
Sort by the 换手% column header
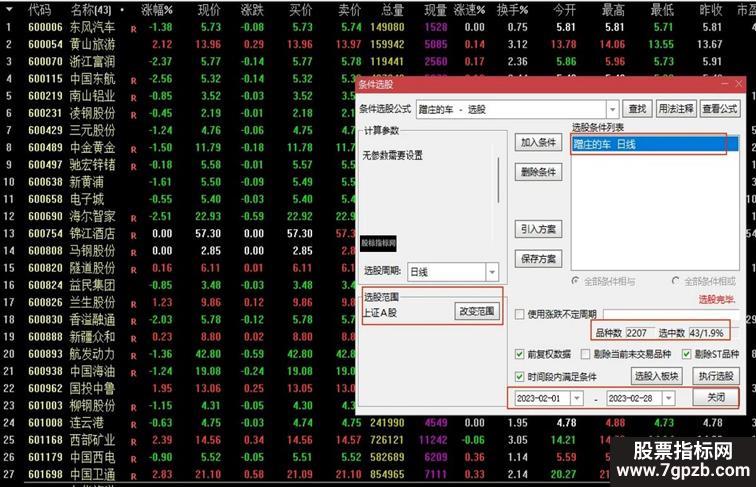(513, 9)
